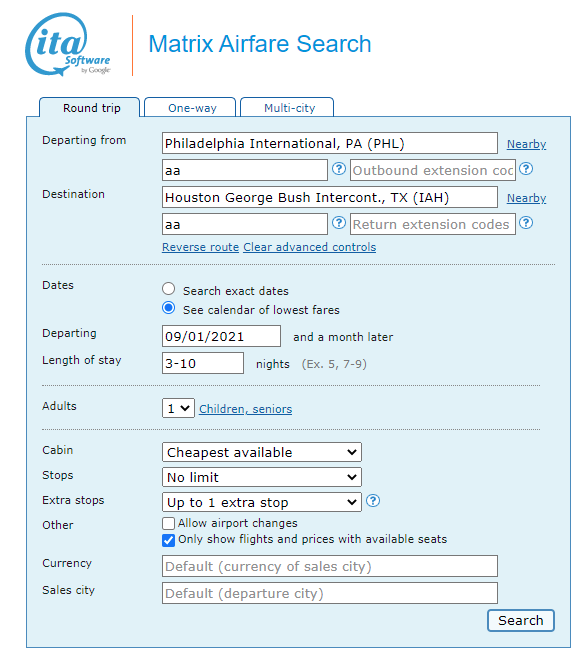Switch to the One-way tab
This screenshot has width=579, height=663.
click(190, 107)
